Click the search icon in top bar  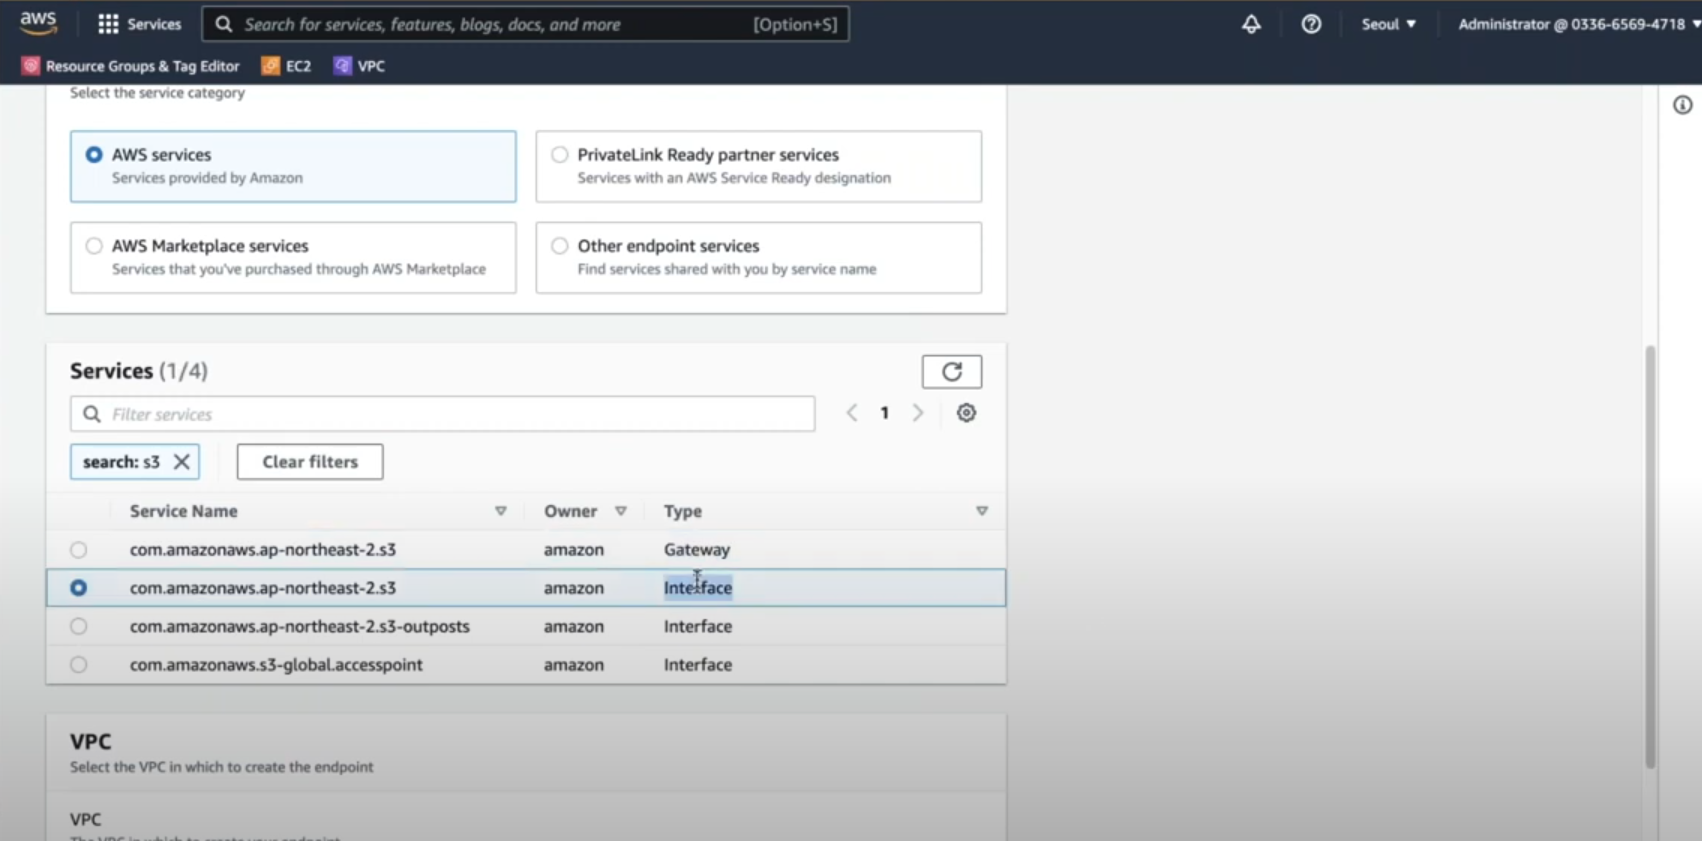(x=224, y=24)
